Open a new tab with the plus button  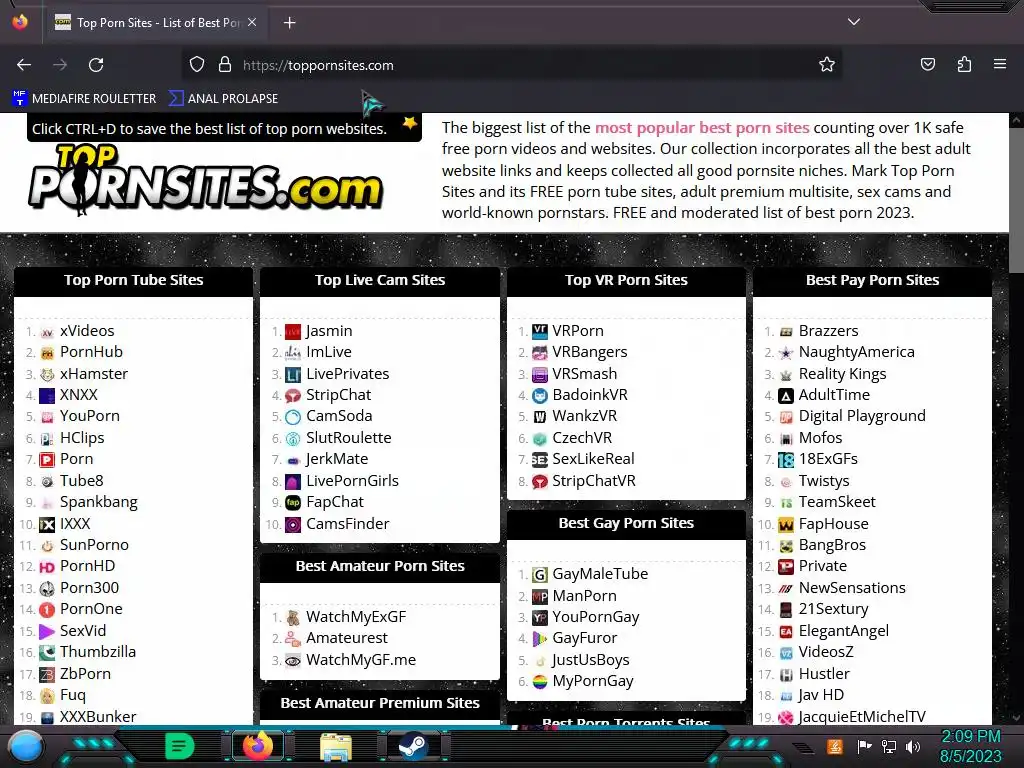289,23
